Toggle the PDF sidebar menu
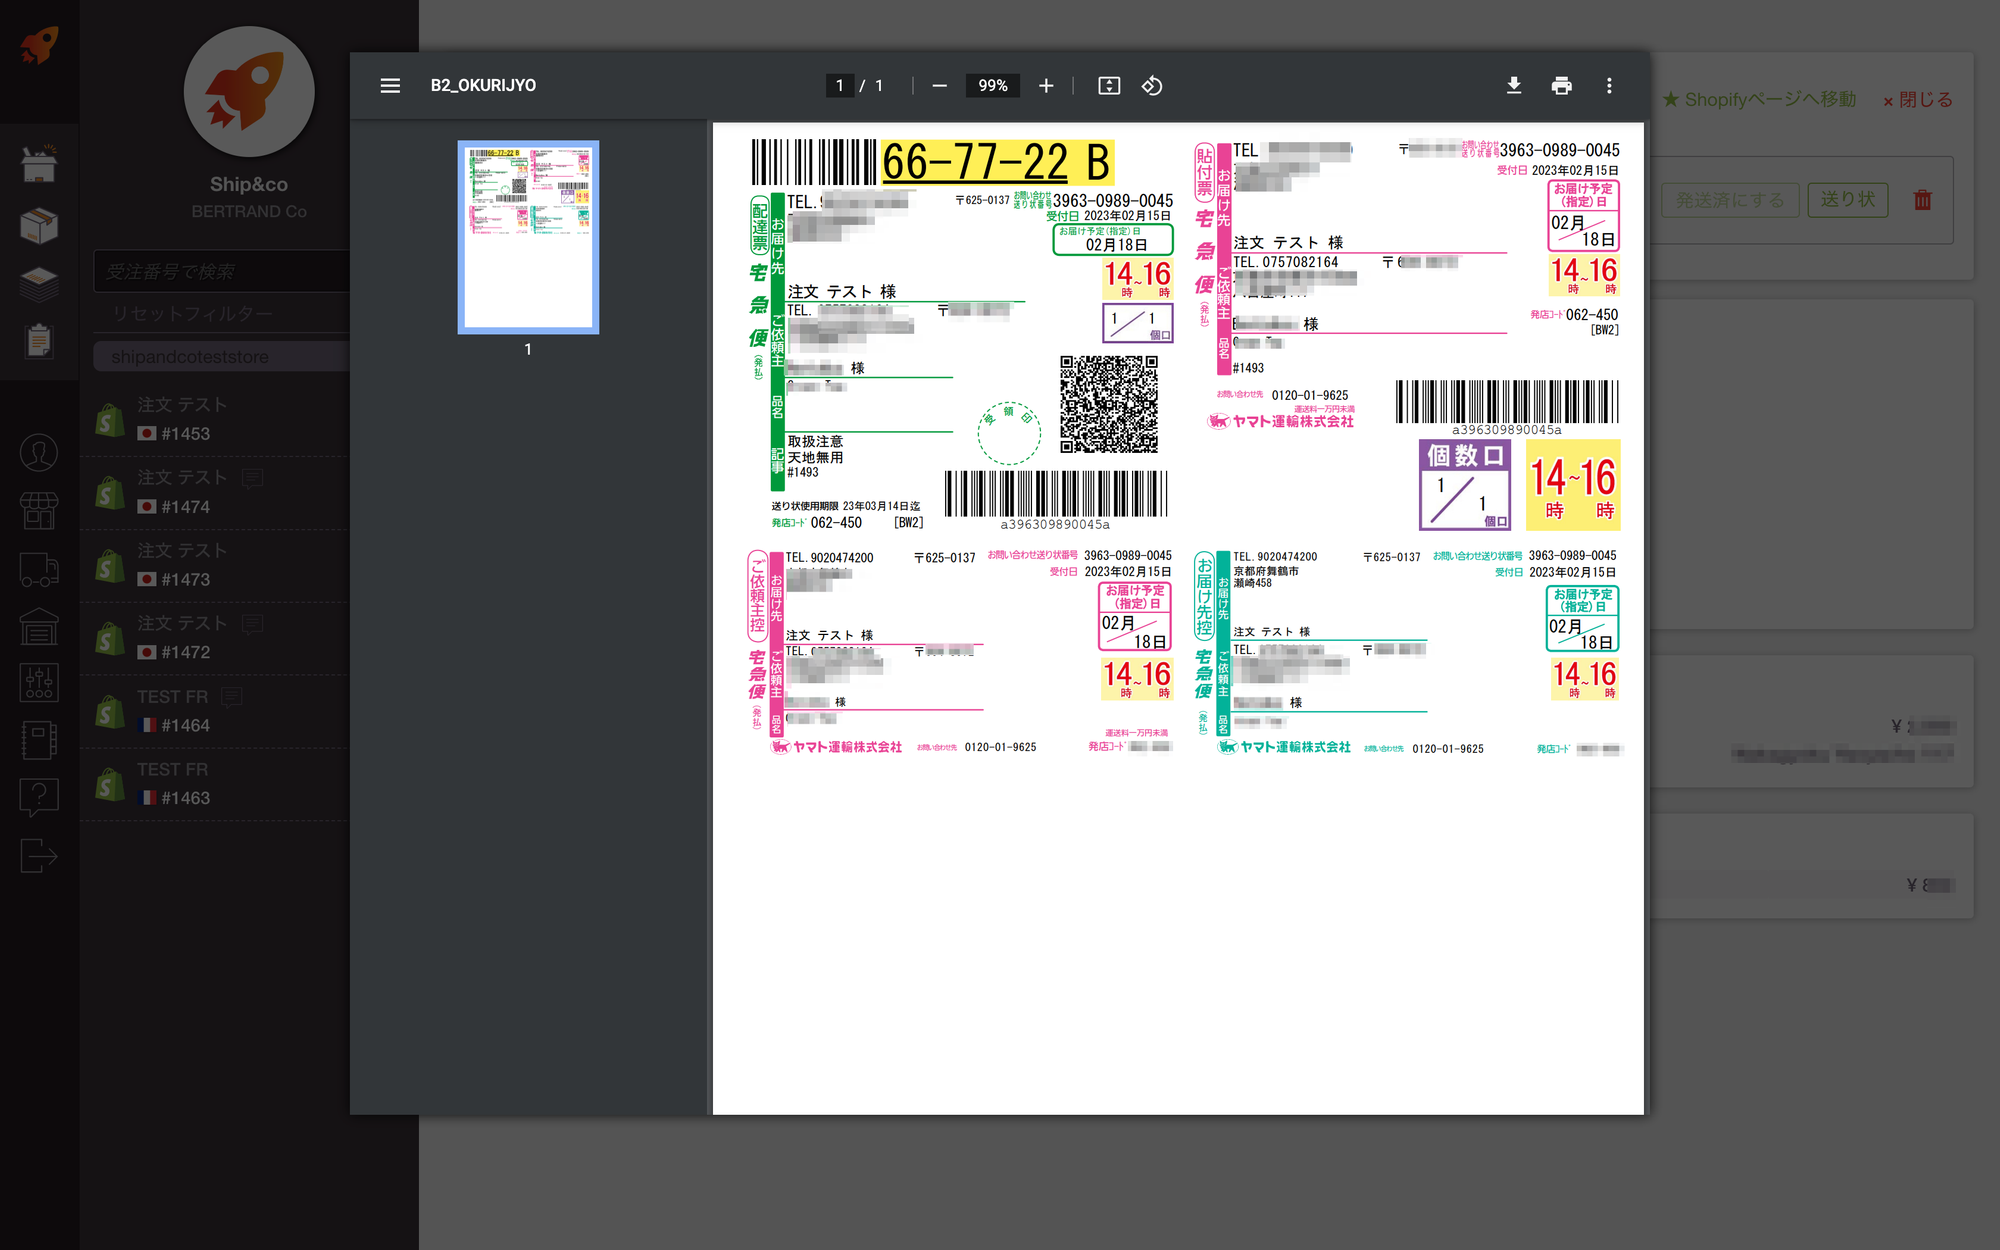This screenshot has width=2000, height=1250. 390,86
